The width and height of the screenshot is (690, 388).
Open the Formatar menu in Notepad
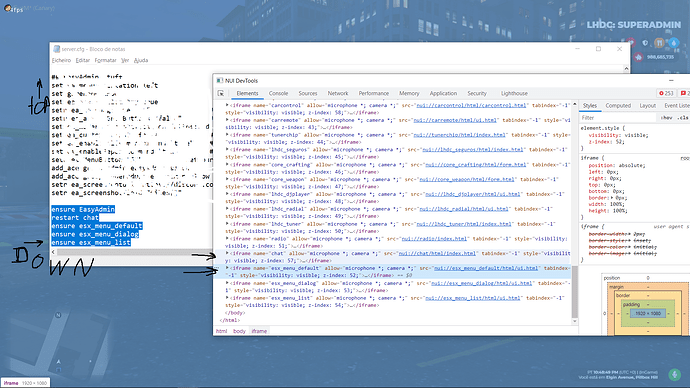click(105, 60)
